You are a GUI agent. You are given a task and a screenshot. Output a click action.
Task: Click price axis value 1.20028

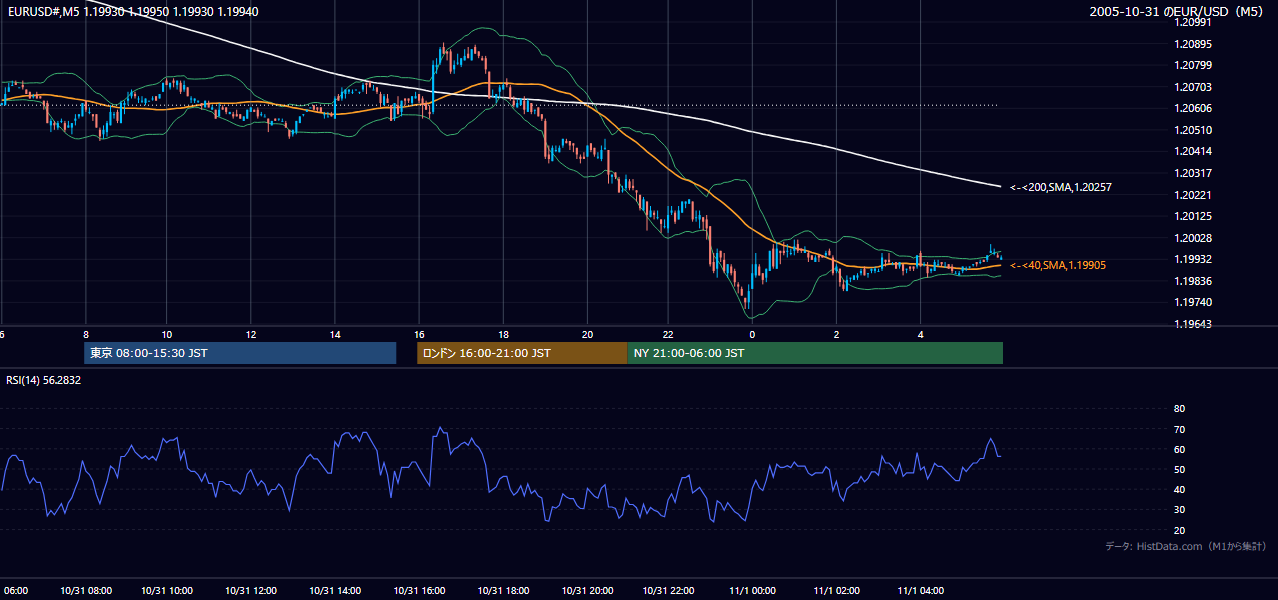[x=1193, y=238]
